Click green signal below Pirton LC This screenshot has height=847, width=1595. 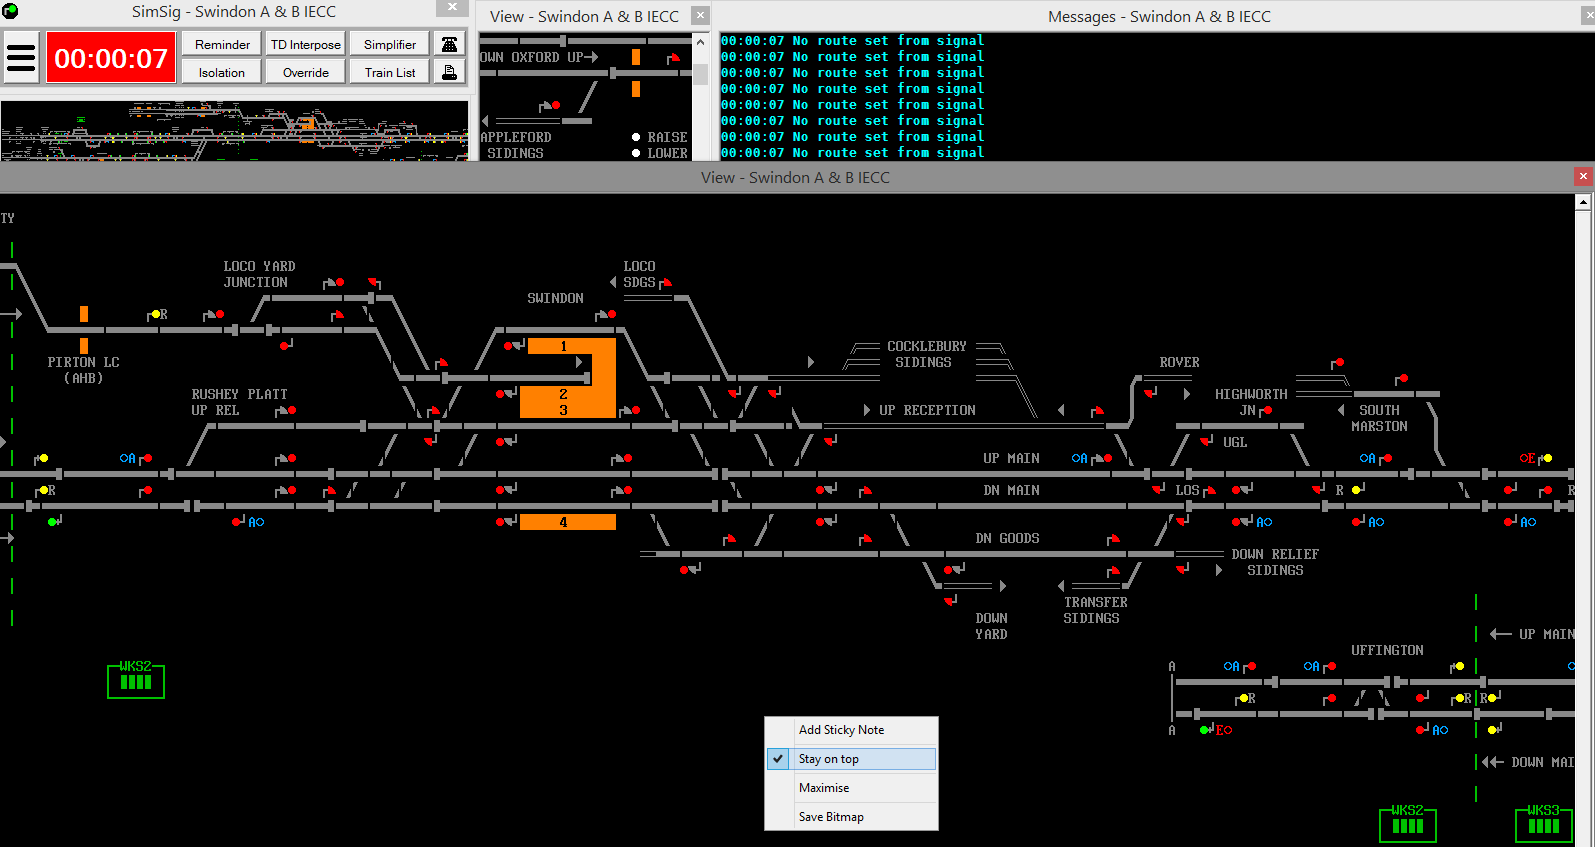click(55, 521)
